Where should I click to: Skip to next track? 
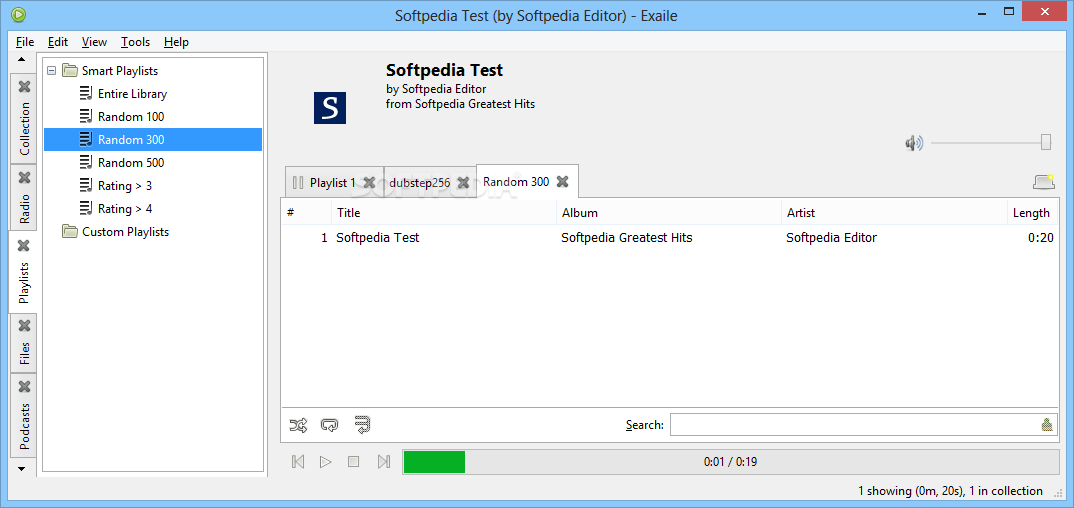(384, 461)
